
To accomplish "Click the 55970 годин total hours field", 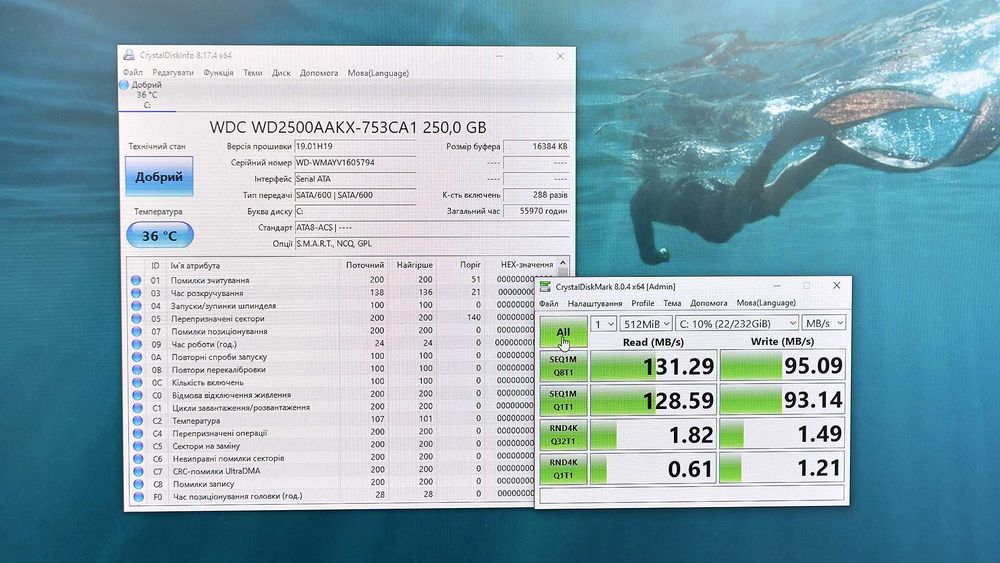I will tap(536, 210).
